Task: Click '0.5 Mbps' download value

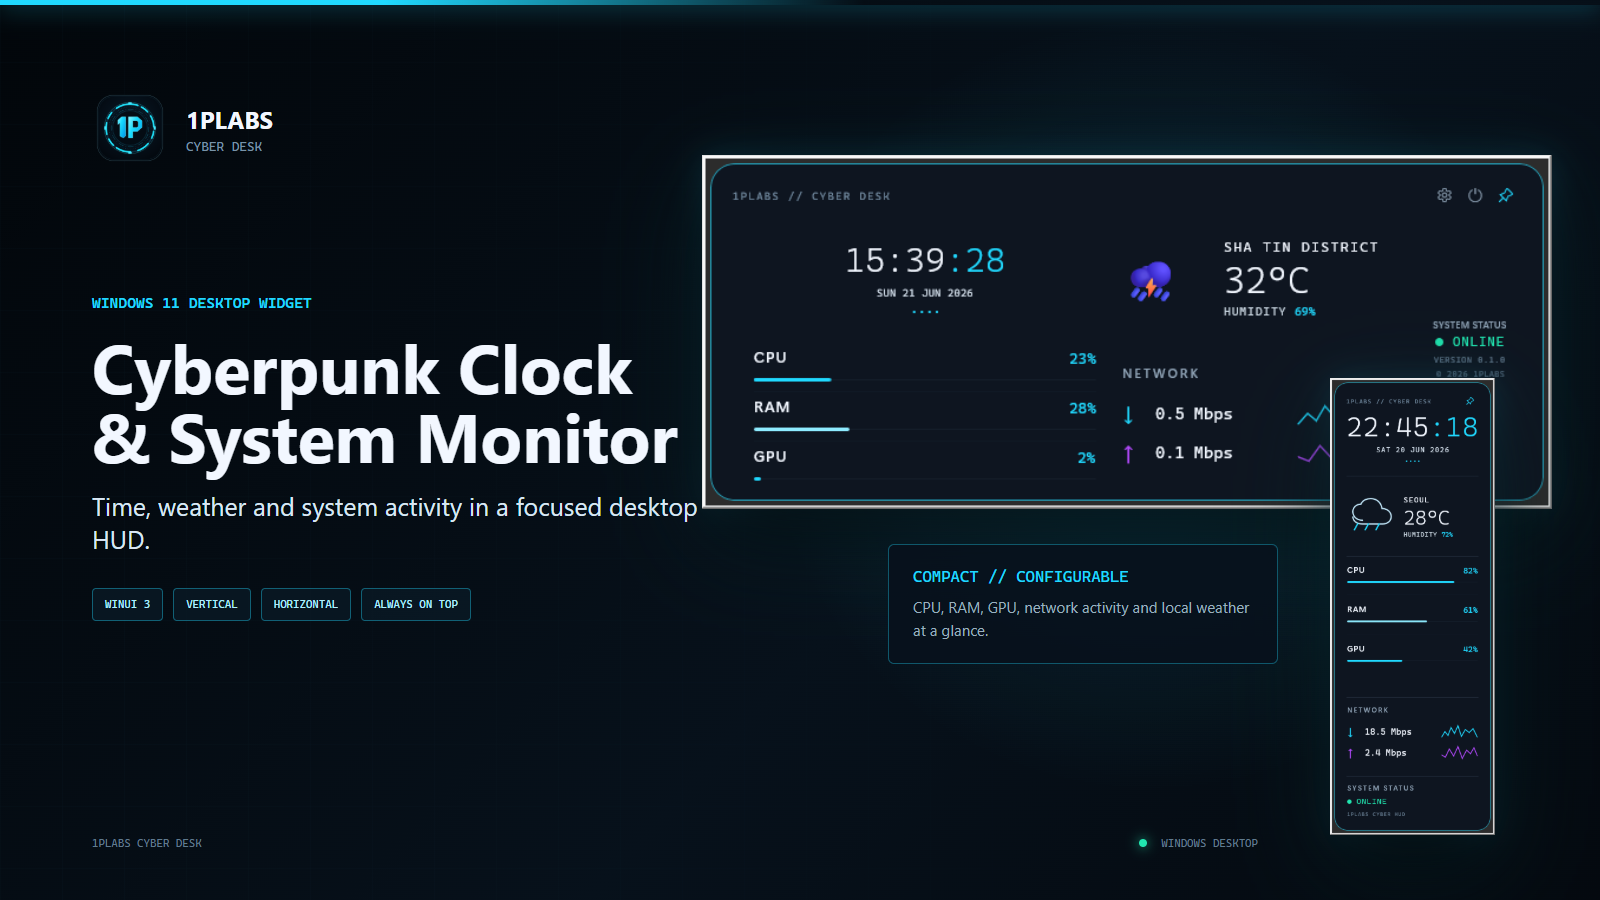Action: (x=1194, y=414)
